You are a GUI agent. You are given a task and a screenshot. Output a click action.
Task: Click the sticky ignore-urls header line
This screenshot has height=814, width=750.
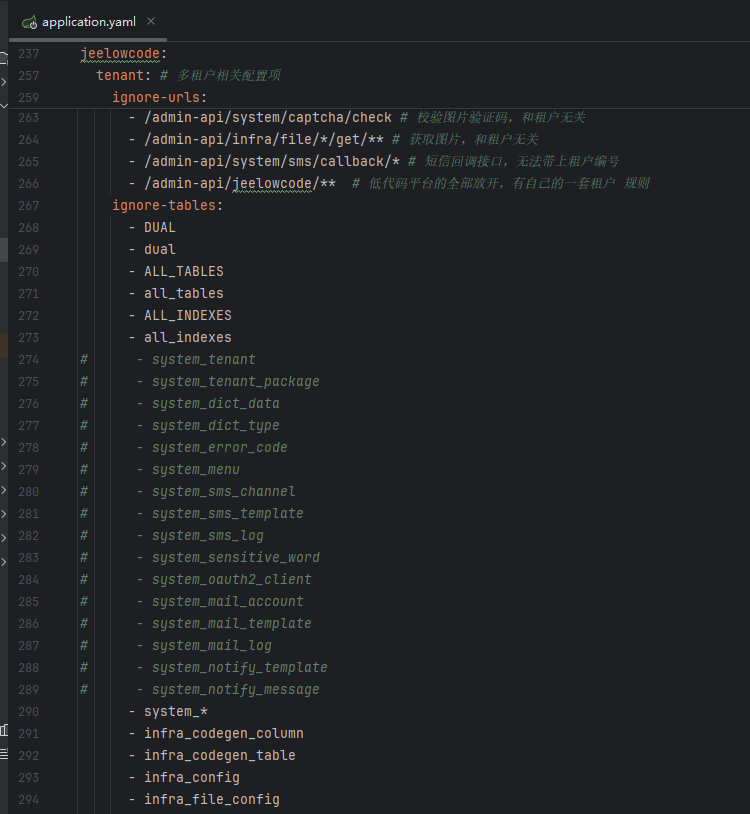(159, 97)
